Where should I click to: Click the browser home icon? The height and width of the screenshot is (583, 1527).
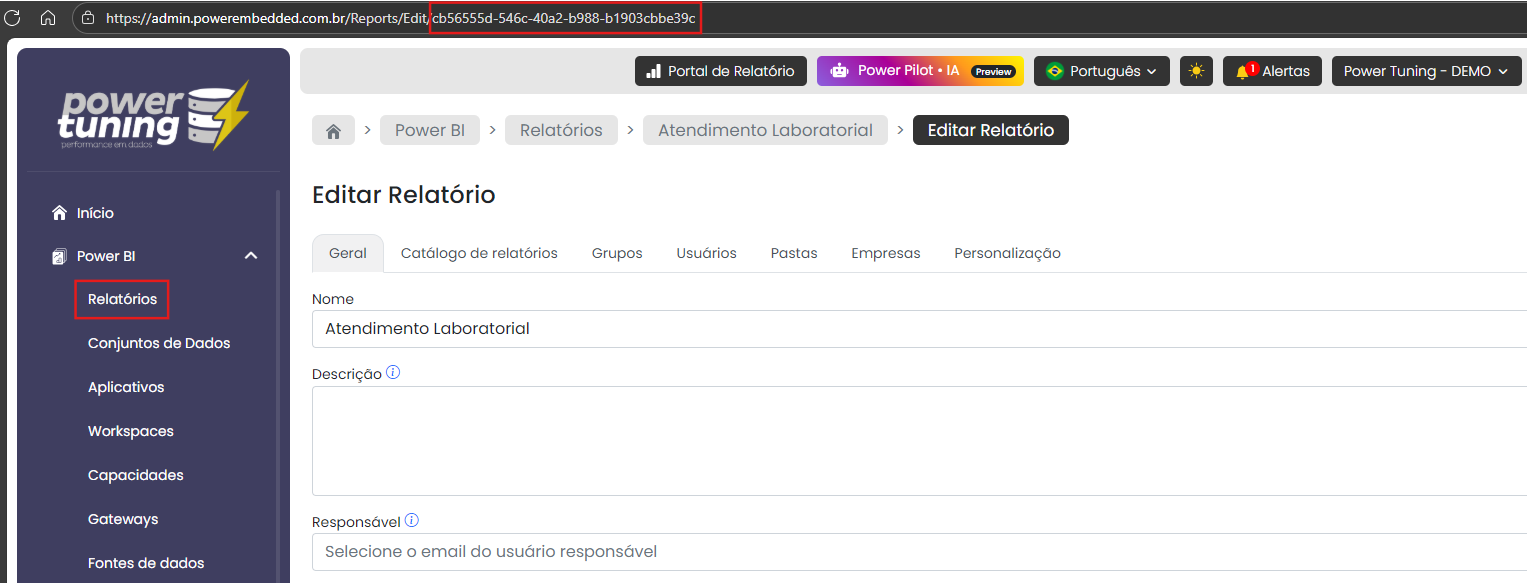pyautogui.click(x=47, y=17)
